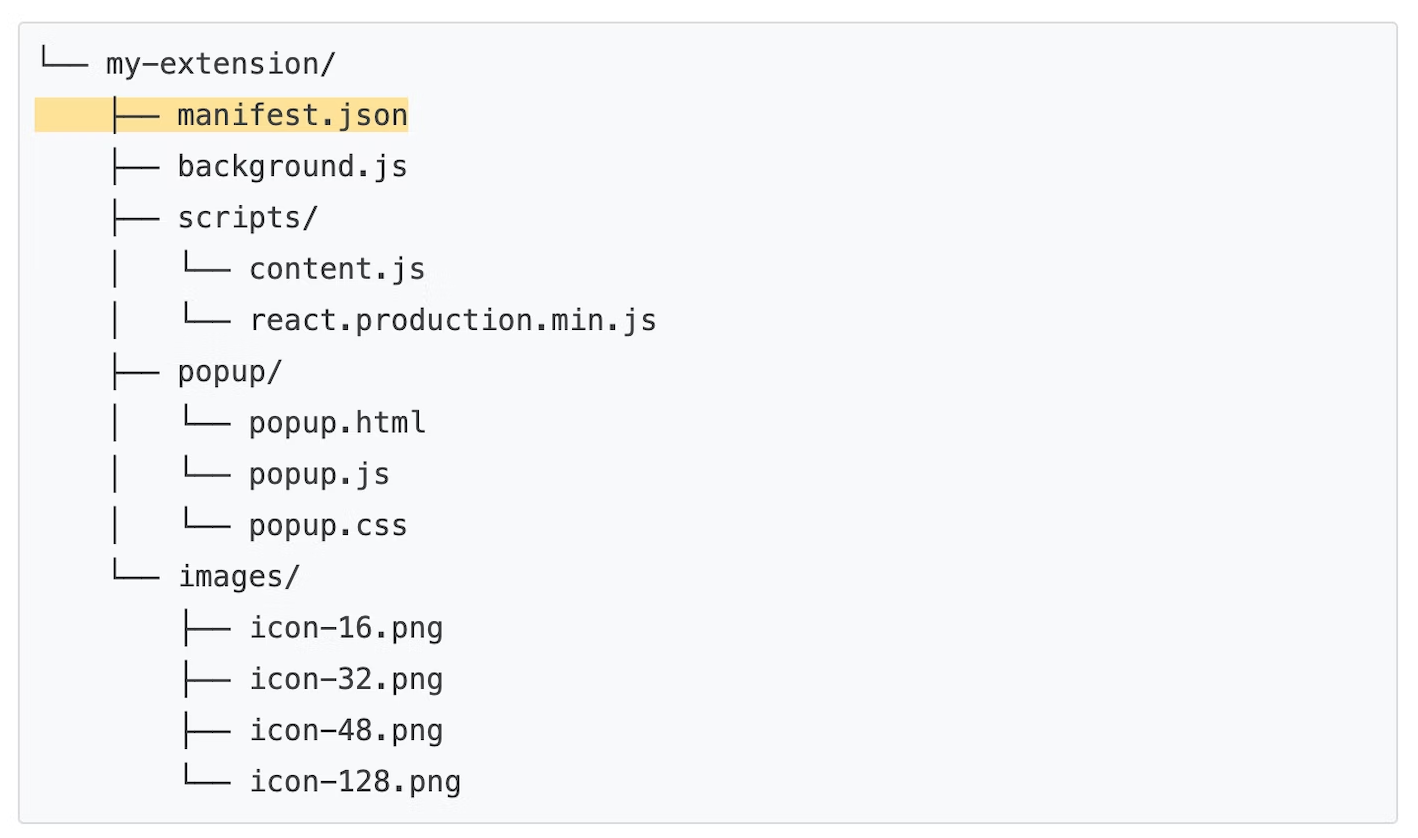Click the popup.css file entry
Image resolution: width=1418 pixels, height=838 pixels.
point(328,525)
